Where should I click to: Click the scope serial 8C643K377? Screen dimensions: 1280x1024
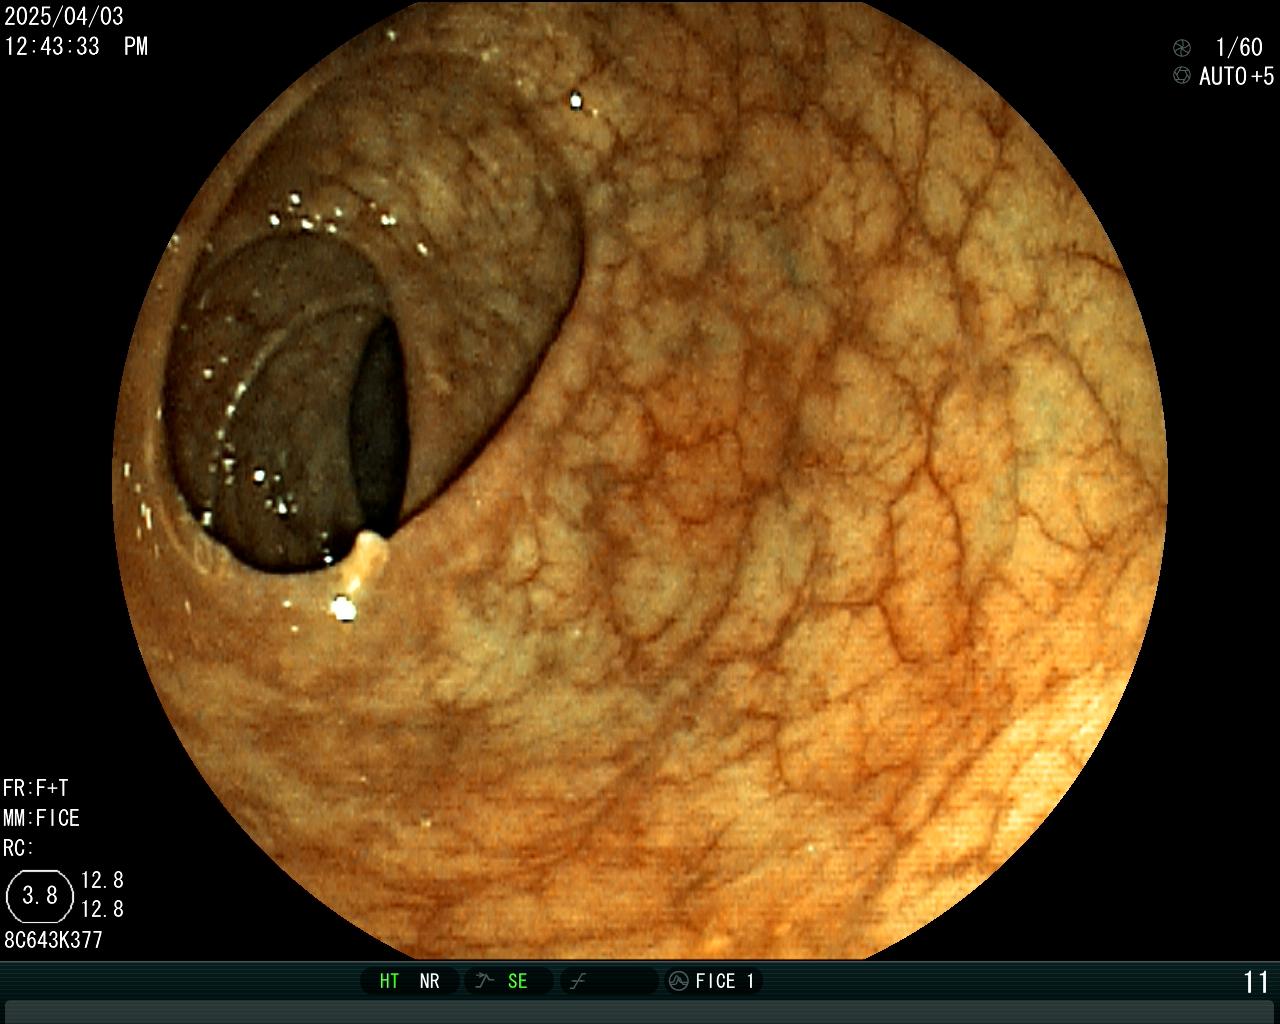54,940
